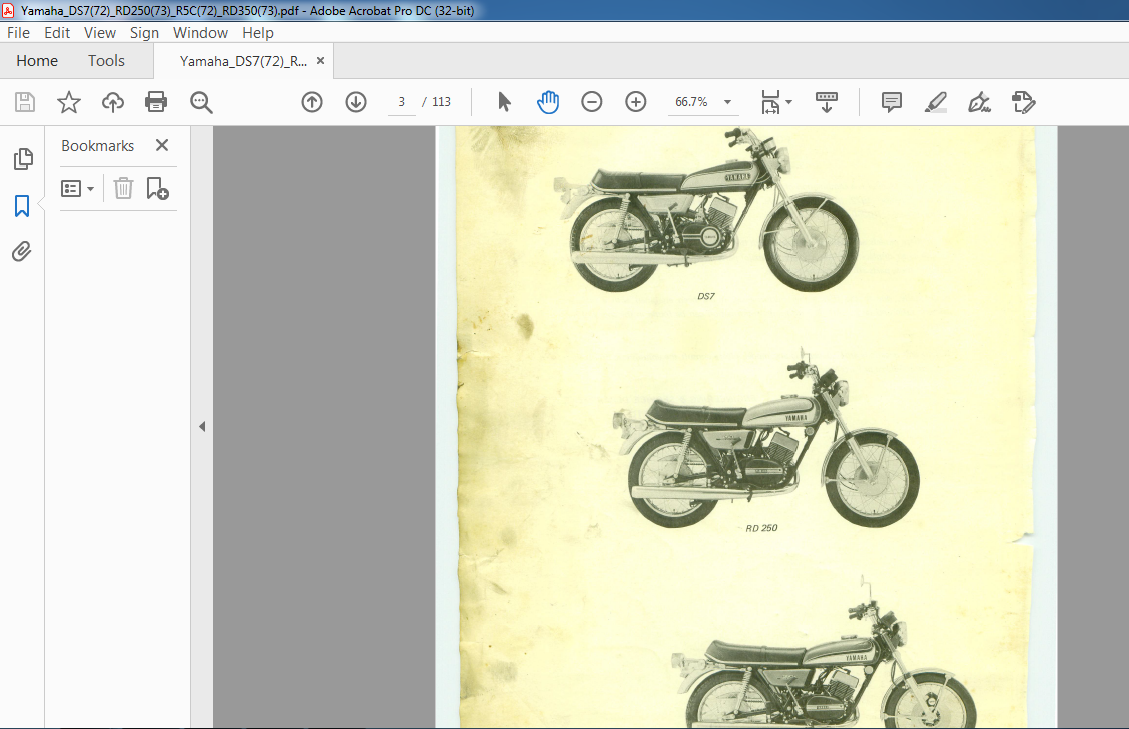Click the Fit page width tool
Screen dimensions: 1129x729
pos(770,102)
